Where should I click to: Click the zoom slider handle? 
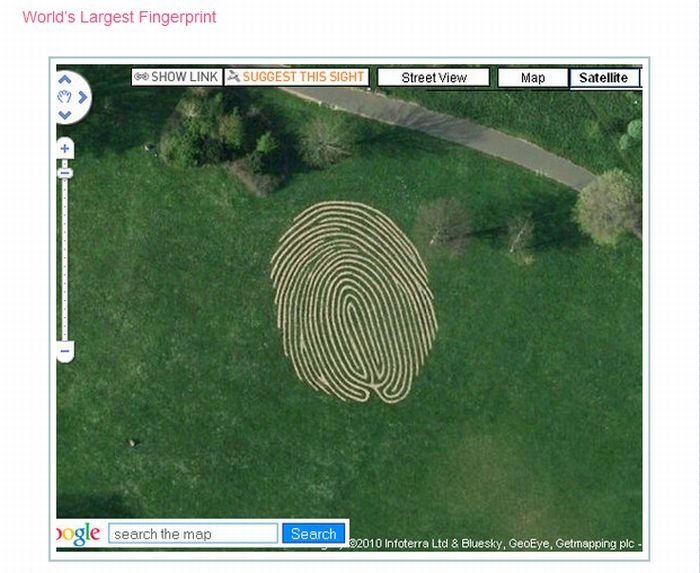pos(65,173)
